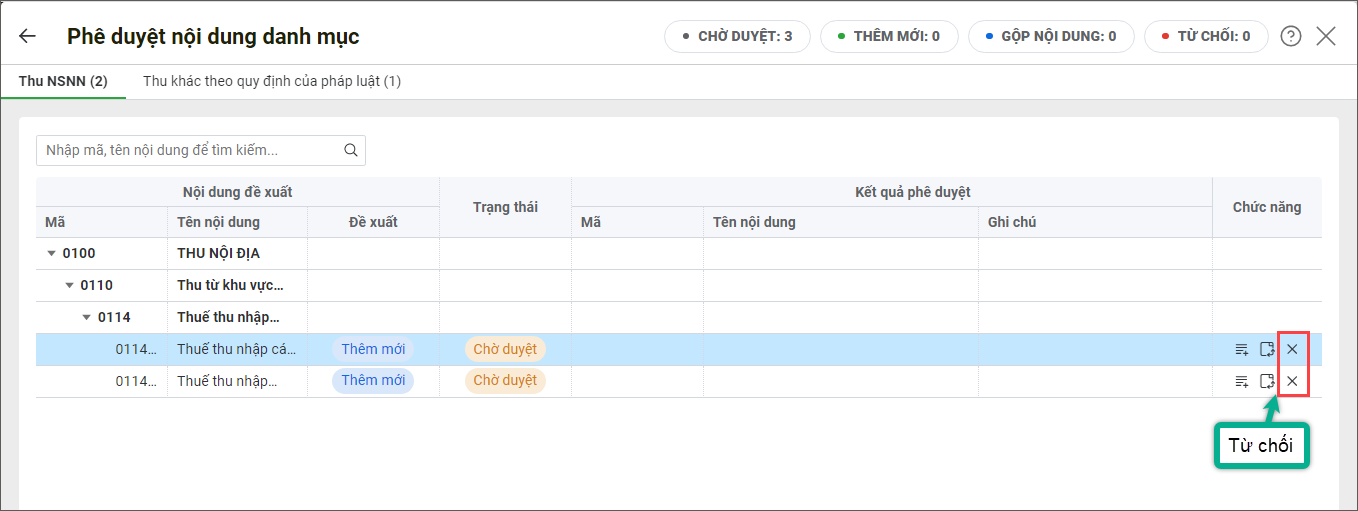Screen dimensions: 1358x511
Task: Filter by THÊM MỚI: 0 status
Action: pyautogui.click(x=889, y=36)
